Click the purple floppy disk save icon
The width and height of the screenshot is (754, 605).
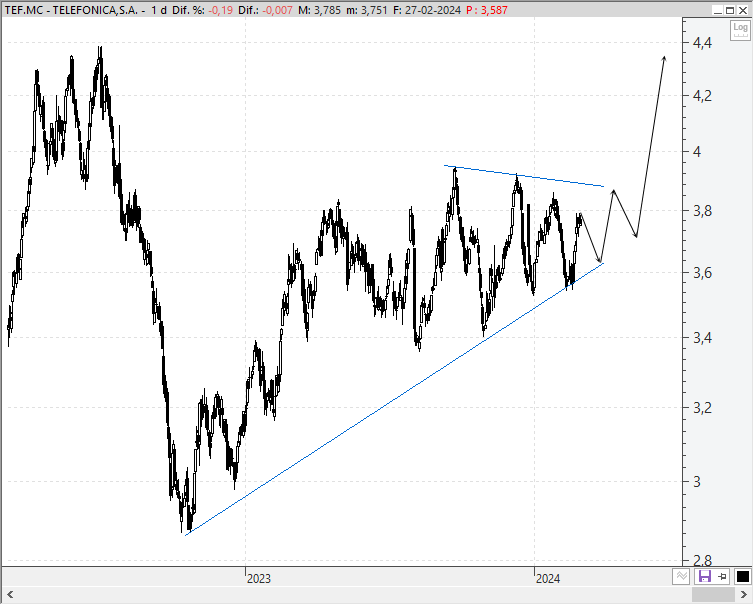point(704,576)
